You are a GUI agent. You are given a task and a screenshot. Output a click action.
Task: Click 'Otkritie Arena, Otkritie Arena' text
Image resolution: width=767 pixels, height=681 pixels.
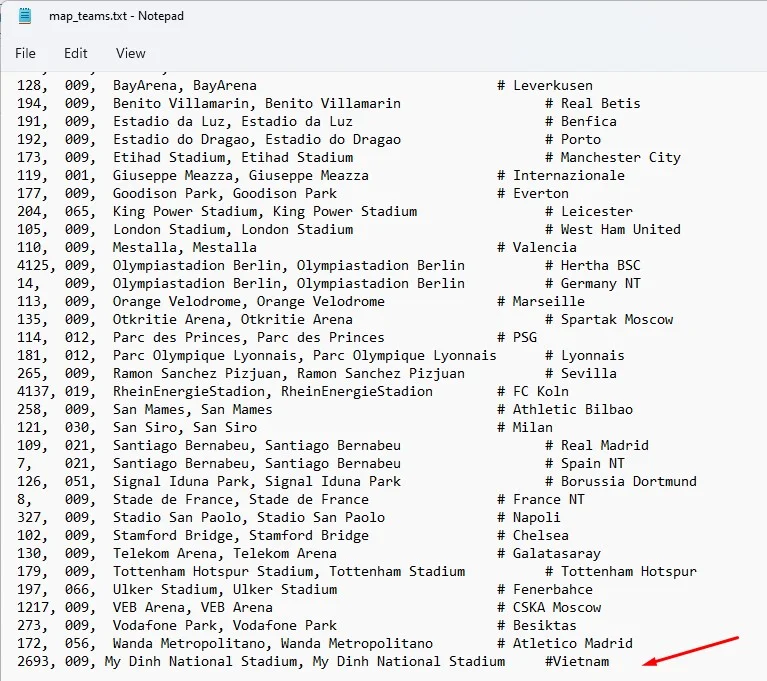pyautogui.click(x=233, y=319)
